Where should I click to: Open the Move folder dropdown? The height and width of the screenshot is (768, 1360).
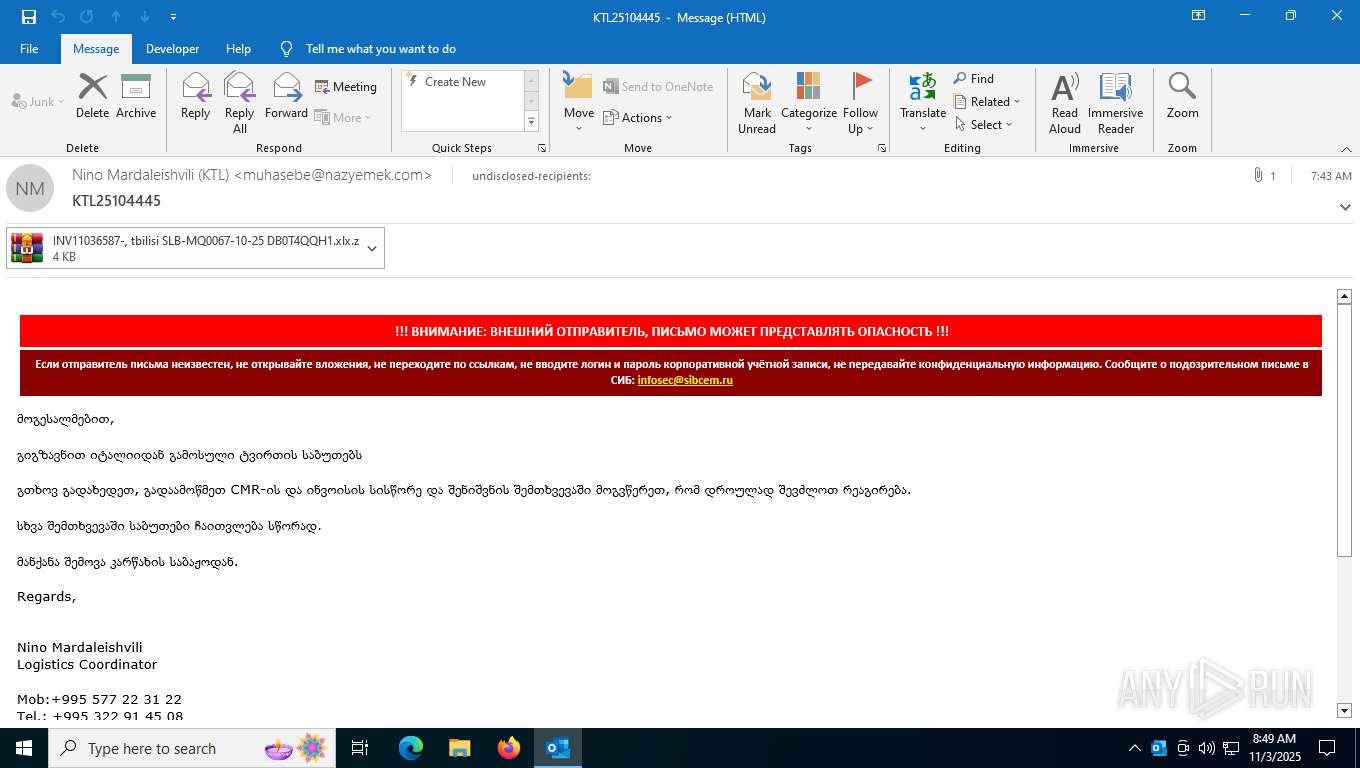(x=578, y=102)
